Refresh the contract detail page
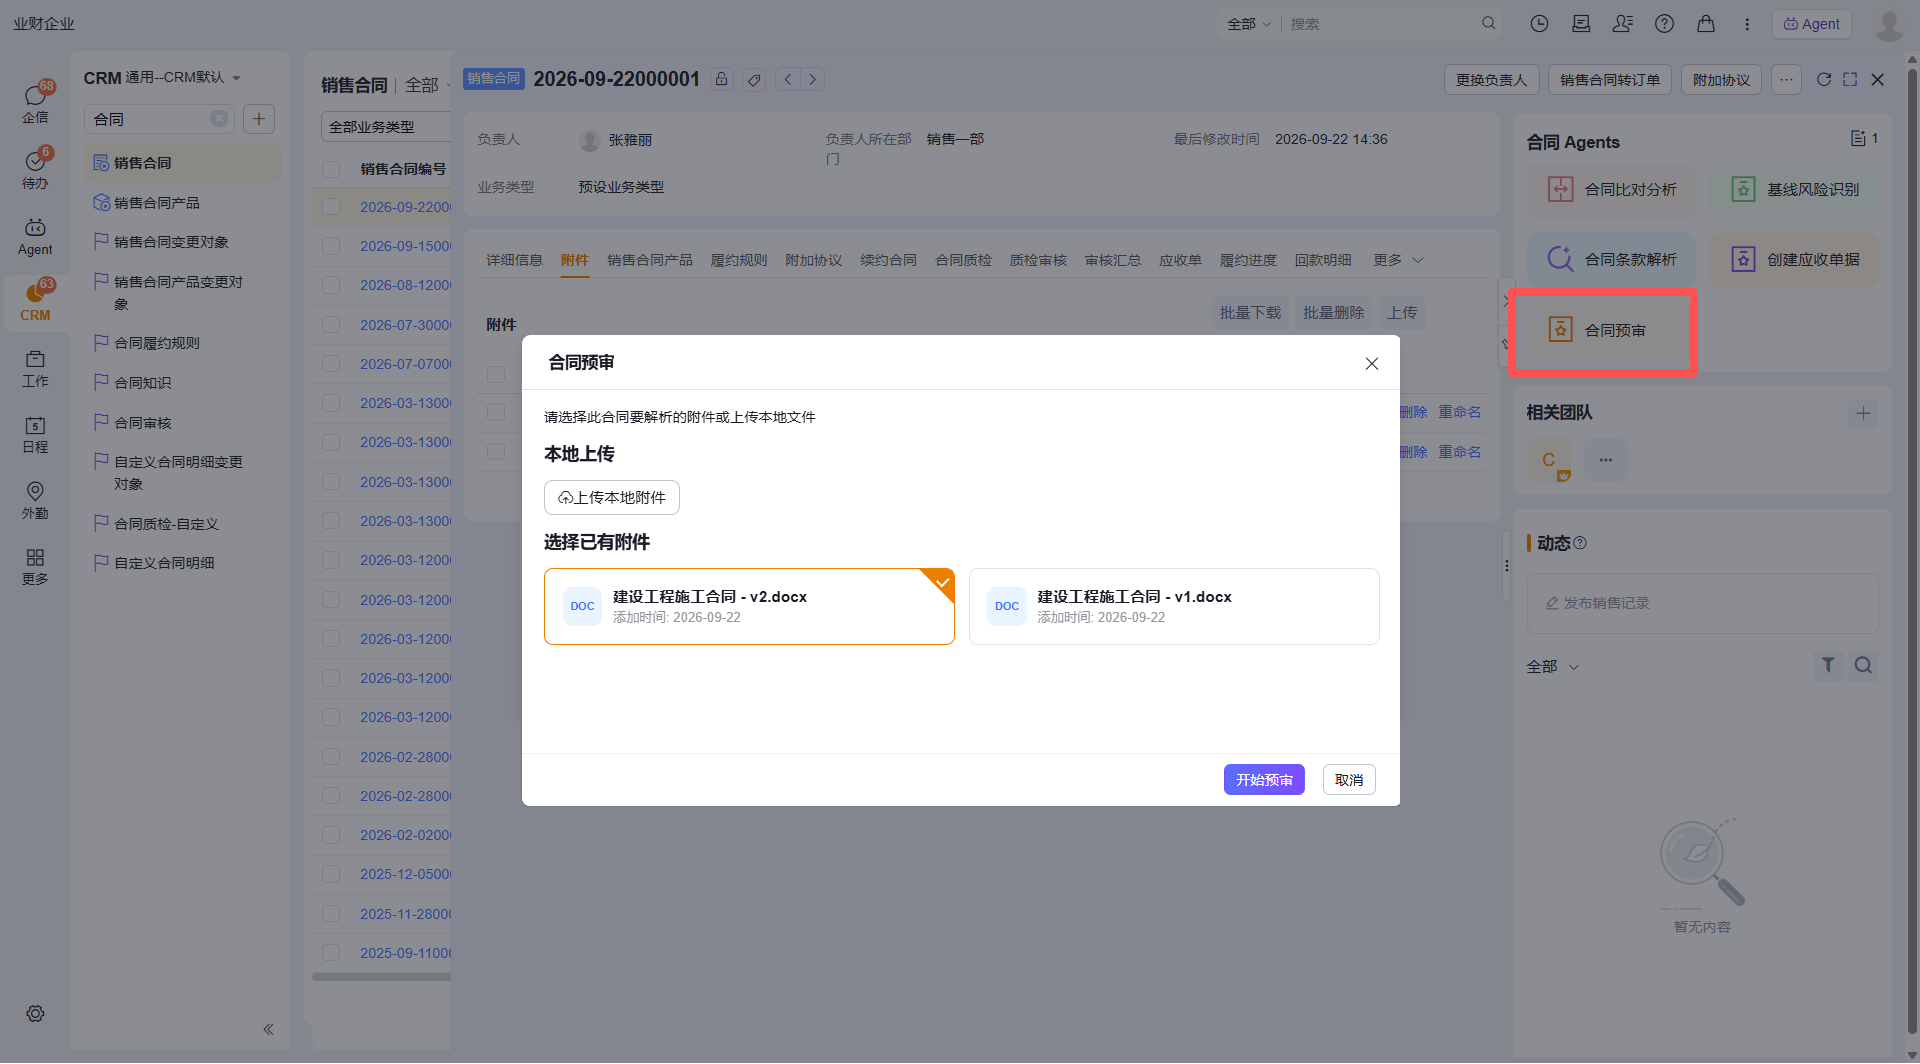 1824,79
